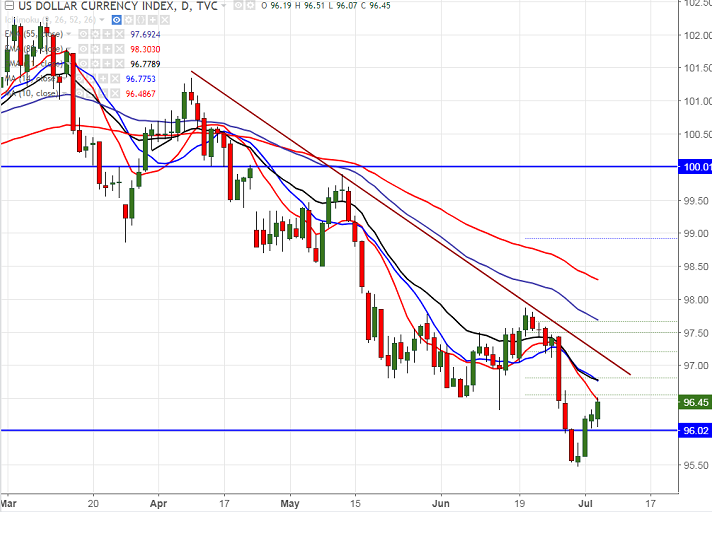This screenshot has height=543, width=725.
Task: Click the EMA value 97.6924
Action: pyautogui.click(x=145, y=34)
